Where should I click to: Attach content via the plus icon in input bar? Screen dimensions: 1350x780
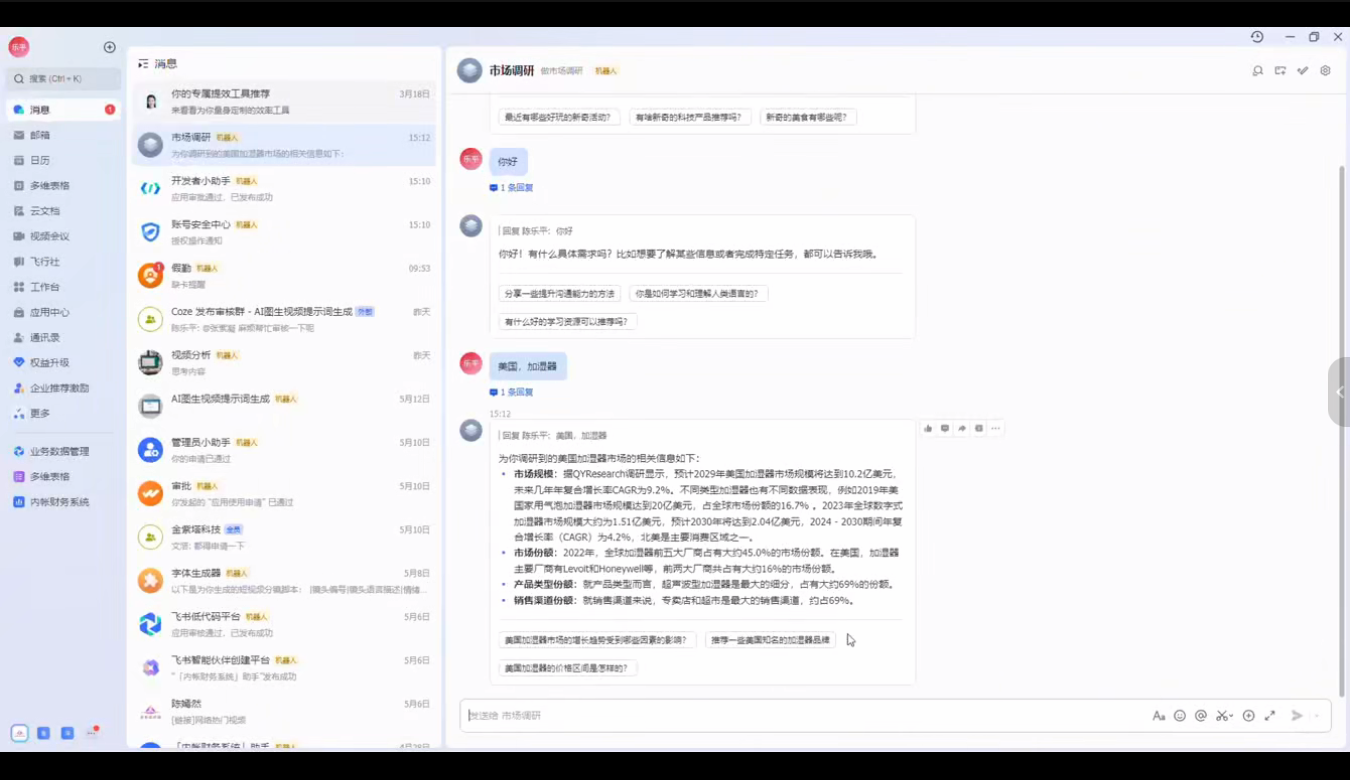tap(1249, 716)
